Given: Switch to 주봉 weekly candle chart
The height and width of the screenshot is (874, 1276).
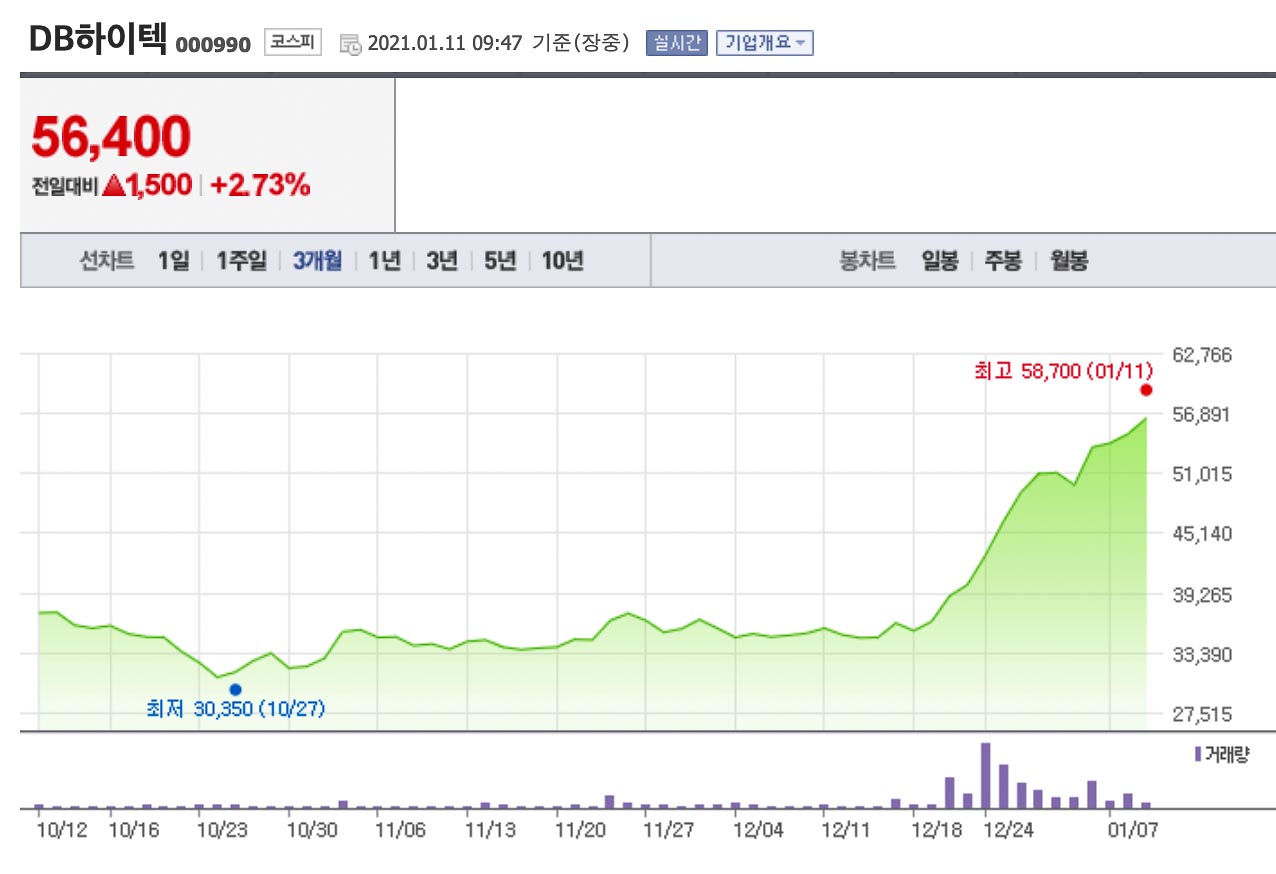Looking at the screenshot, I should click(1003, 261).
